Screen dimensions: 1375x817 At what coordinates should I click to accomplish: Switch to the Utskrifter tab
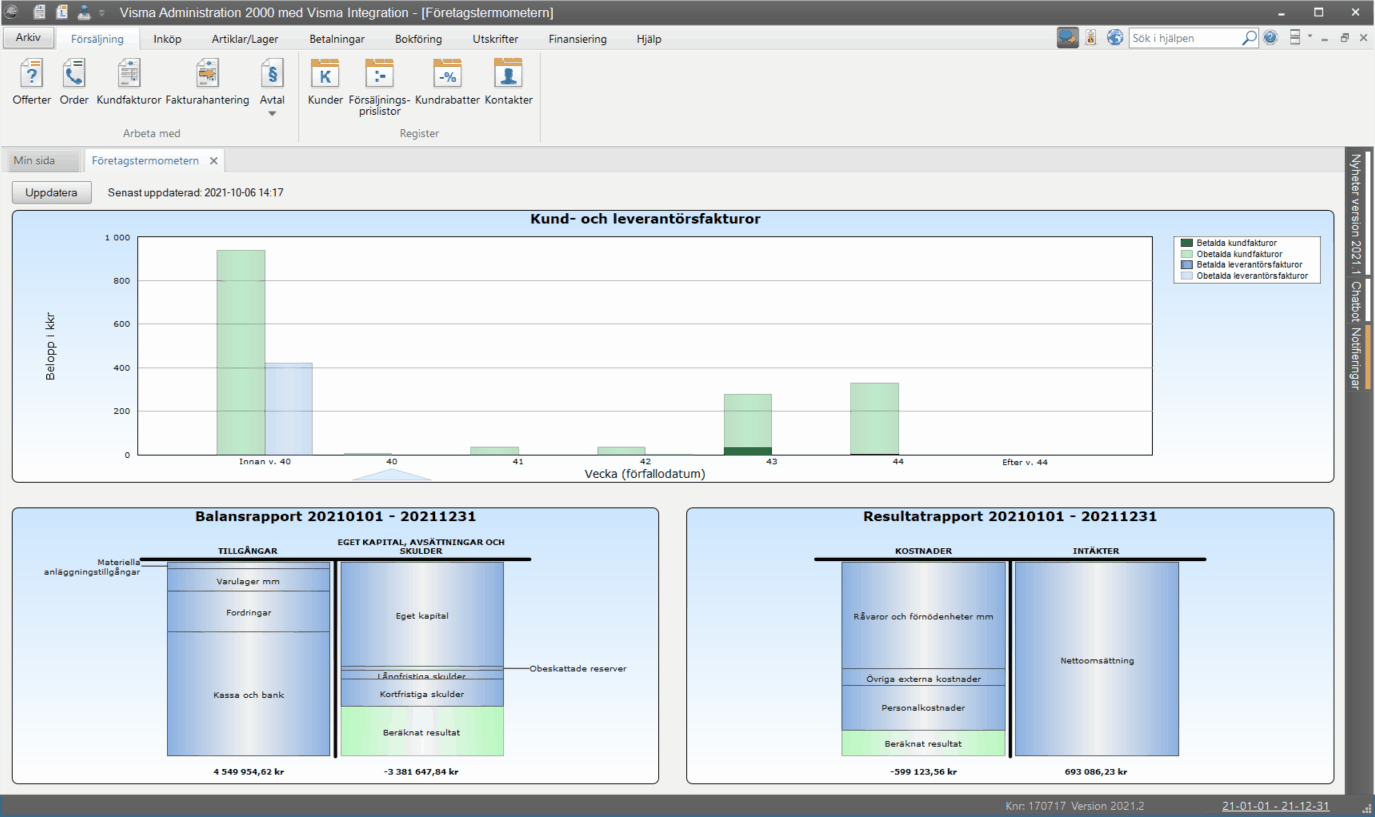[496, 39]
